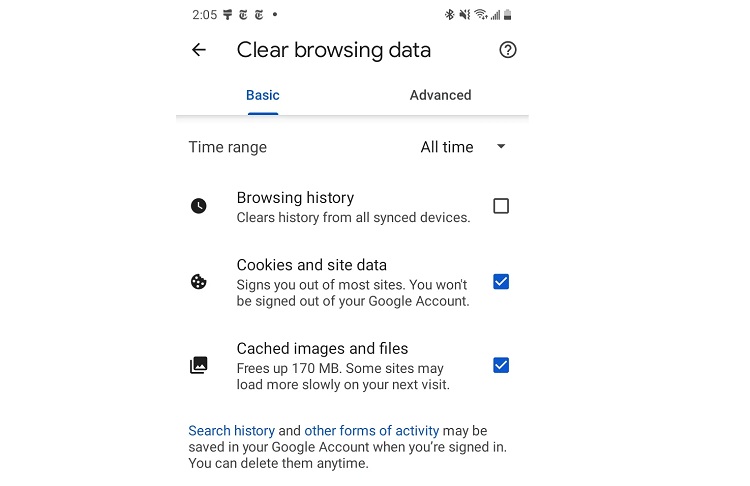Switch to the Basic tab
The image size is (750, 486).
(263, 95)
